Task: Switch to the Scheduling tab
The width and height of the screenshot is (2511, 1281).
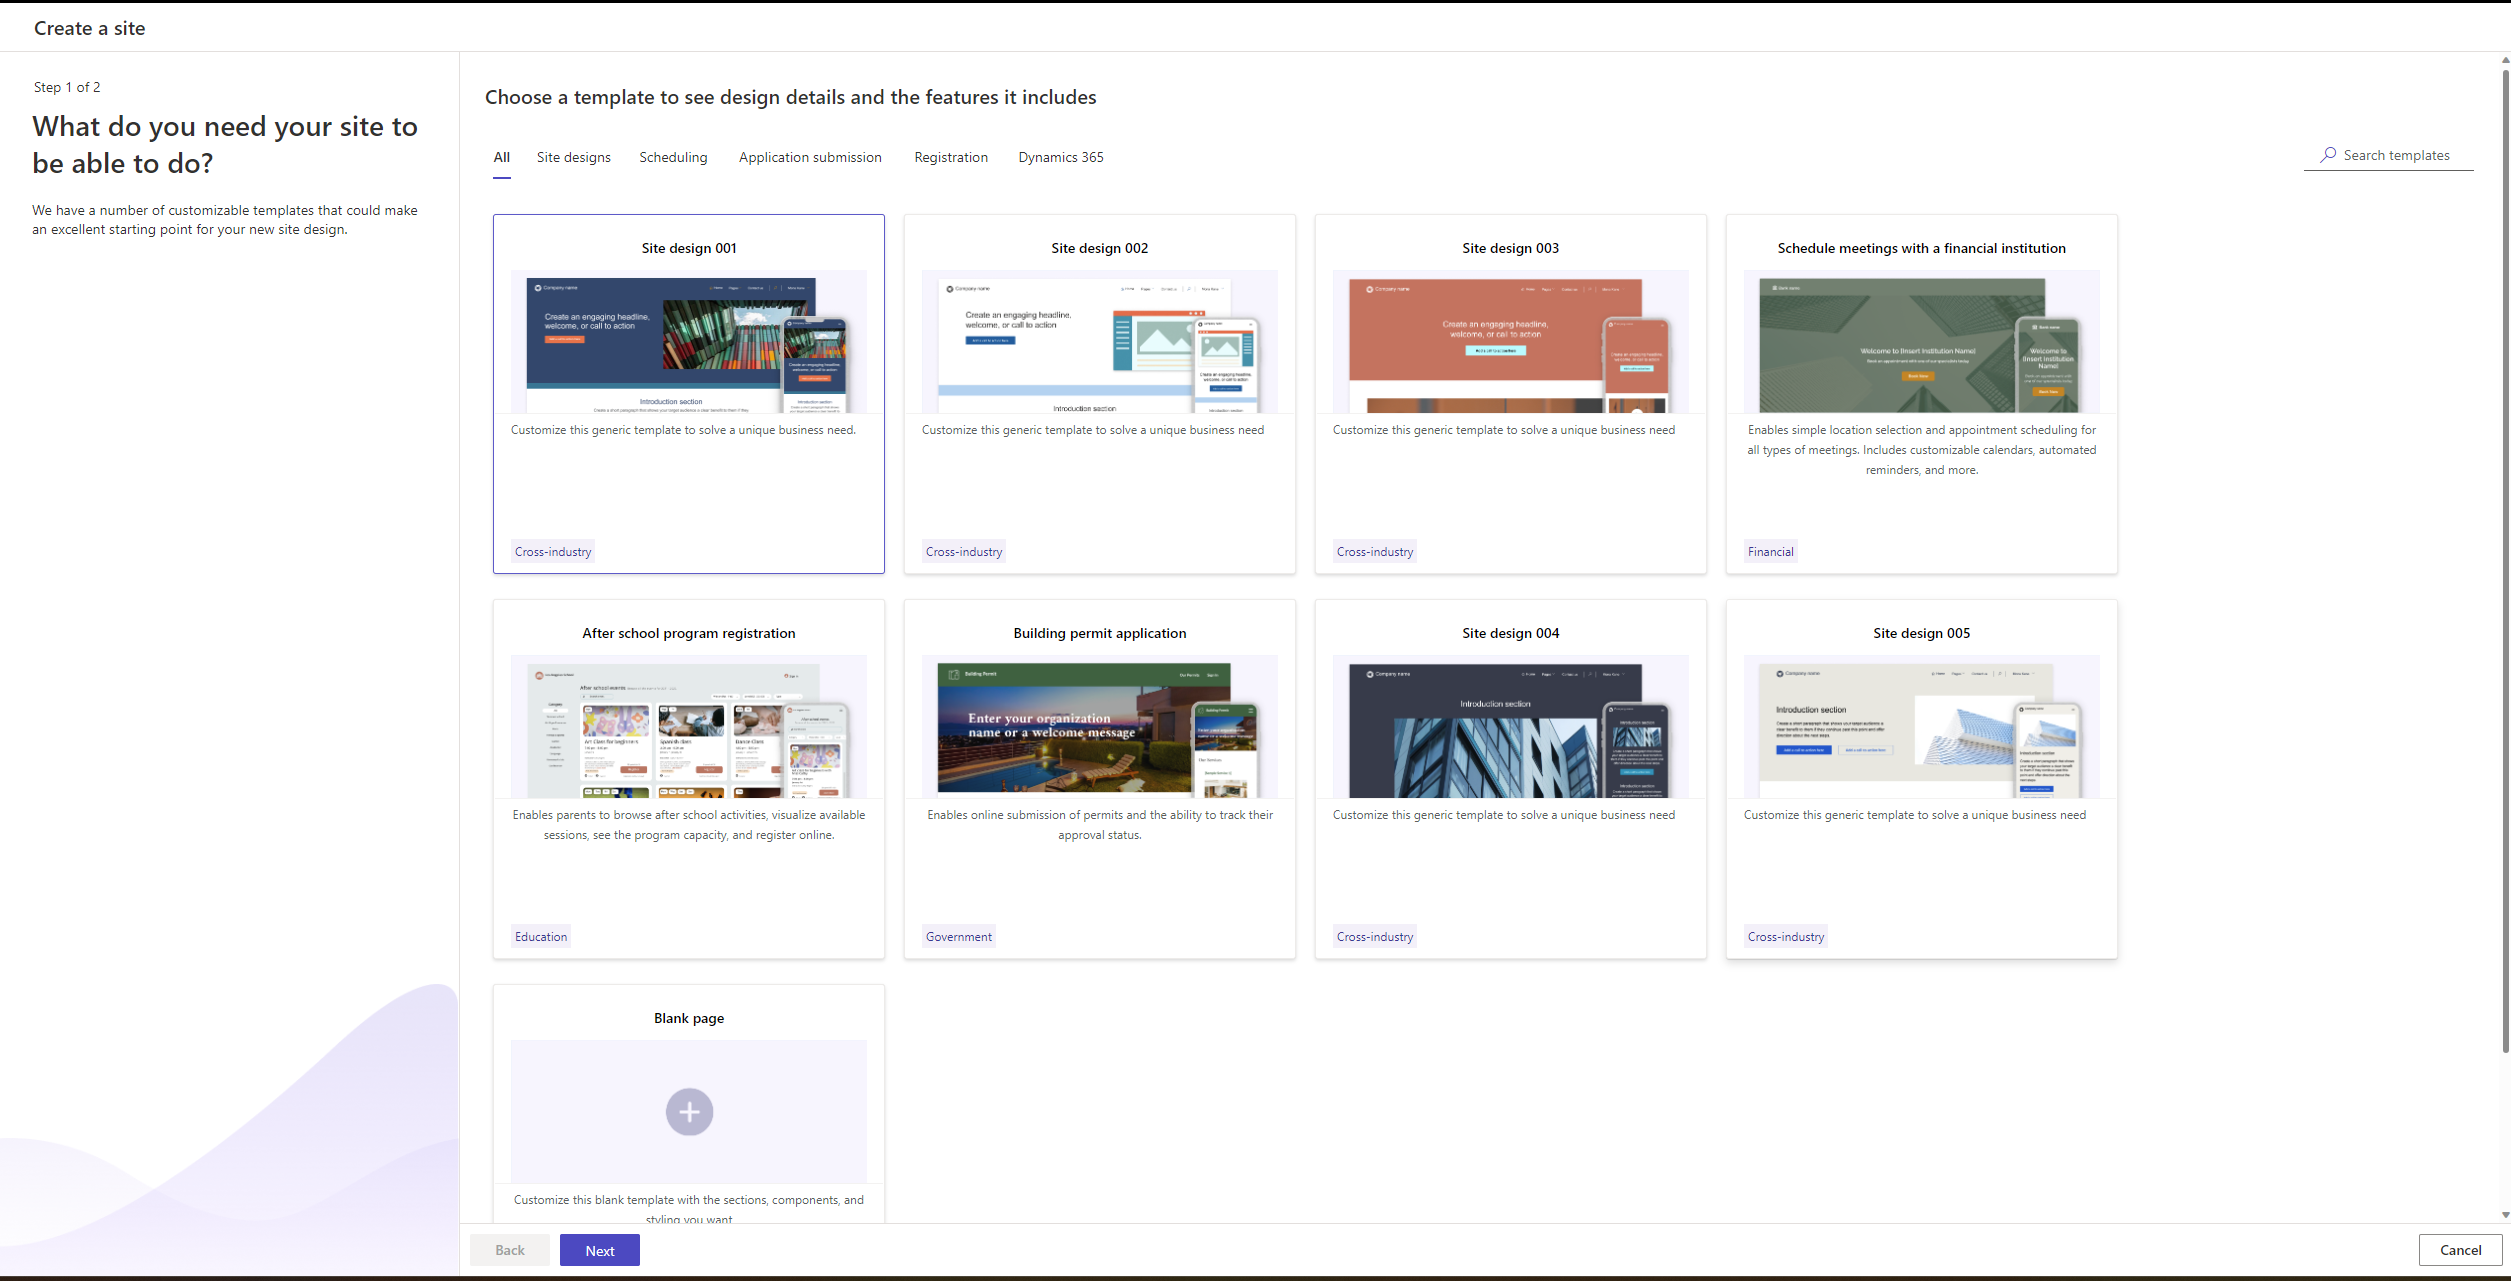Action: pyautogui.click(x=671, y=157)
